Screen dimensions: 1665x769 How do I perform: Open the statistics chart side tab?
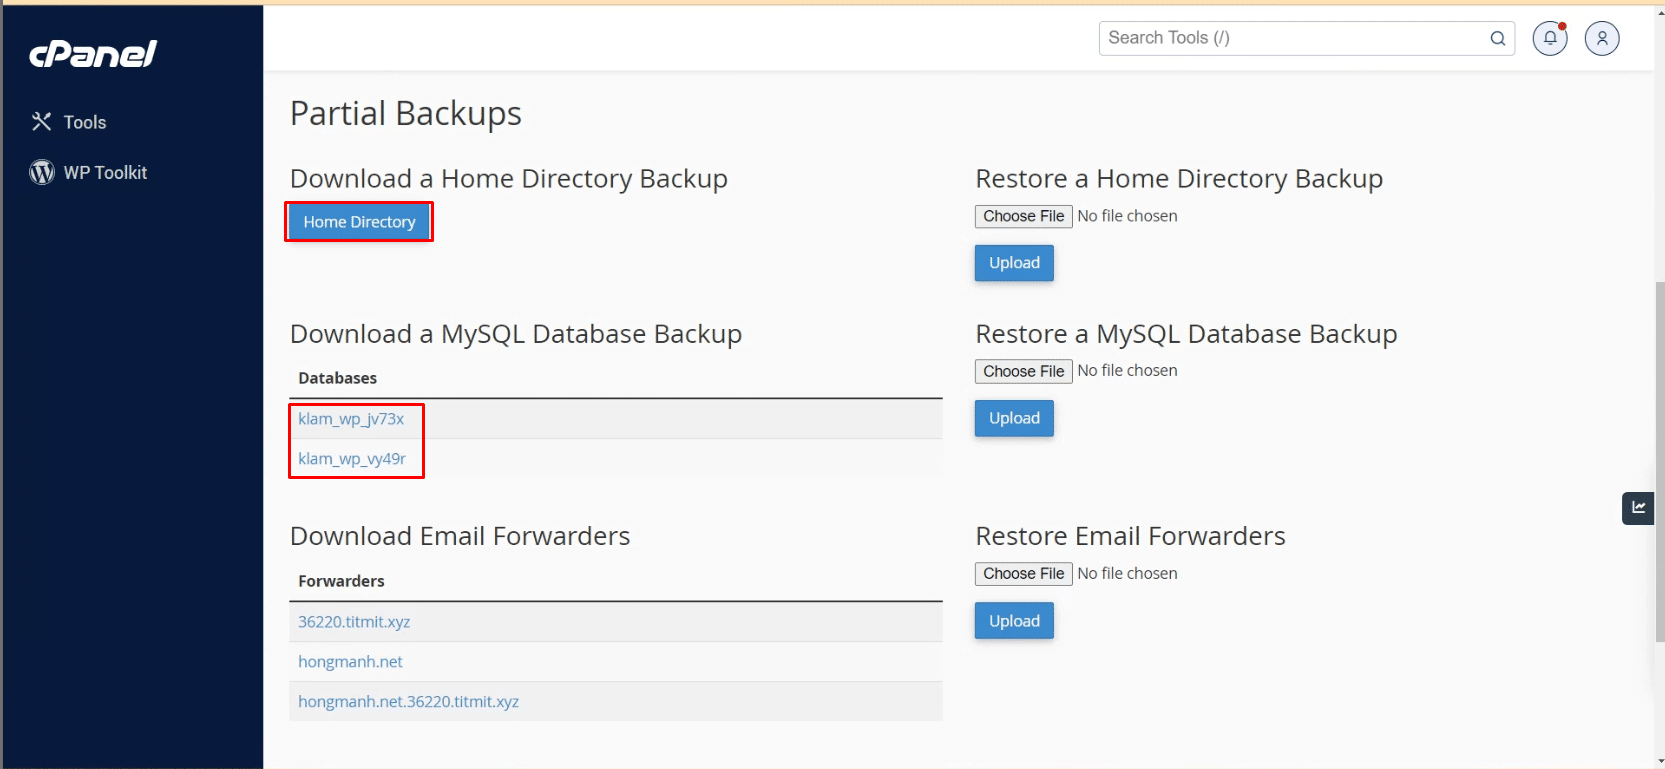click(x=1638, y=508)
